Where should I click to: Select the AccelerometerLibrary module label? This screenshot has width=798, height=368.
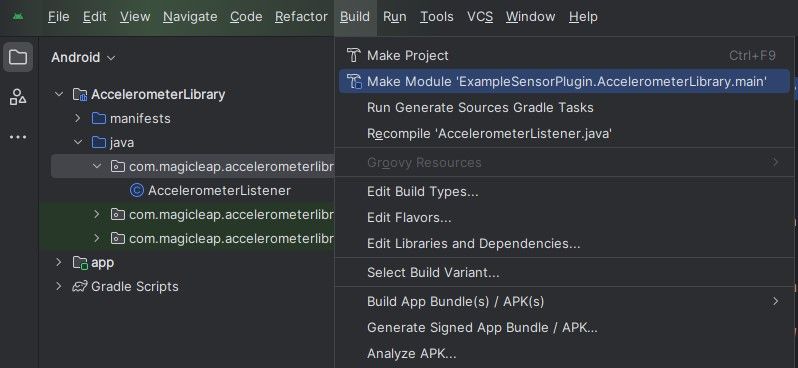[x=158, y=95]
